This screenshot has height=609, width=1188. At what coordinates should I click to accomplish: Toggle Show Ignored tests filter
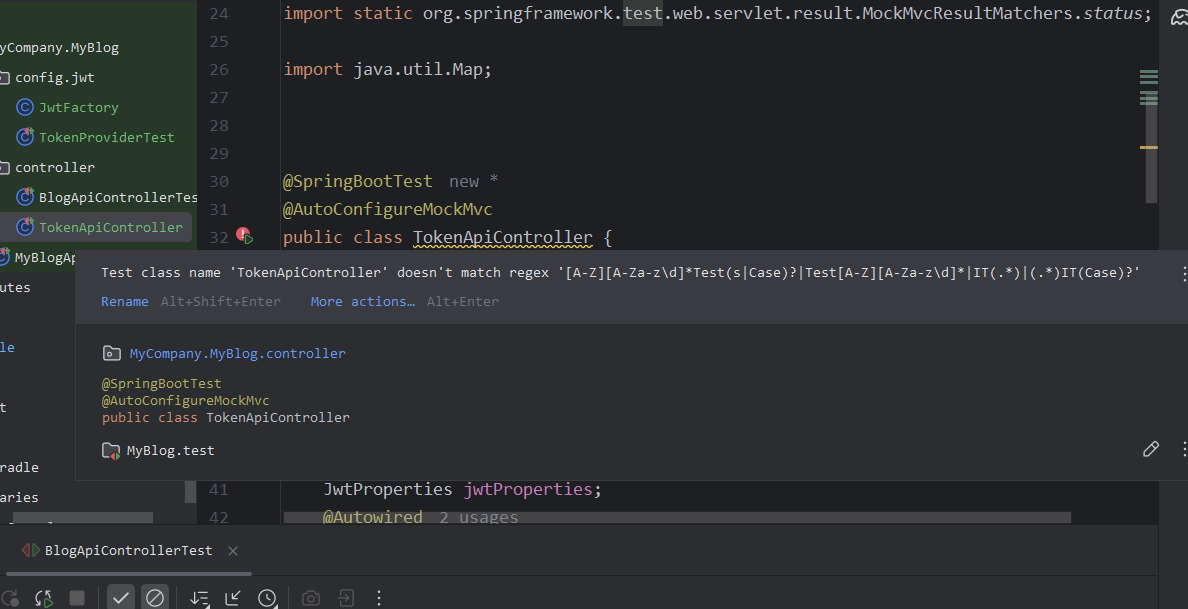(x=155, y=598)
